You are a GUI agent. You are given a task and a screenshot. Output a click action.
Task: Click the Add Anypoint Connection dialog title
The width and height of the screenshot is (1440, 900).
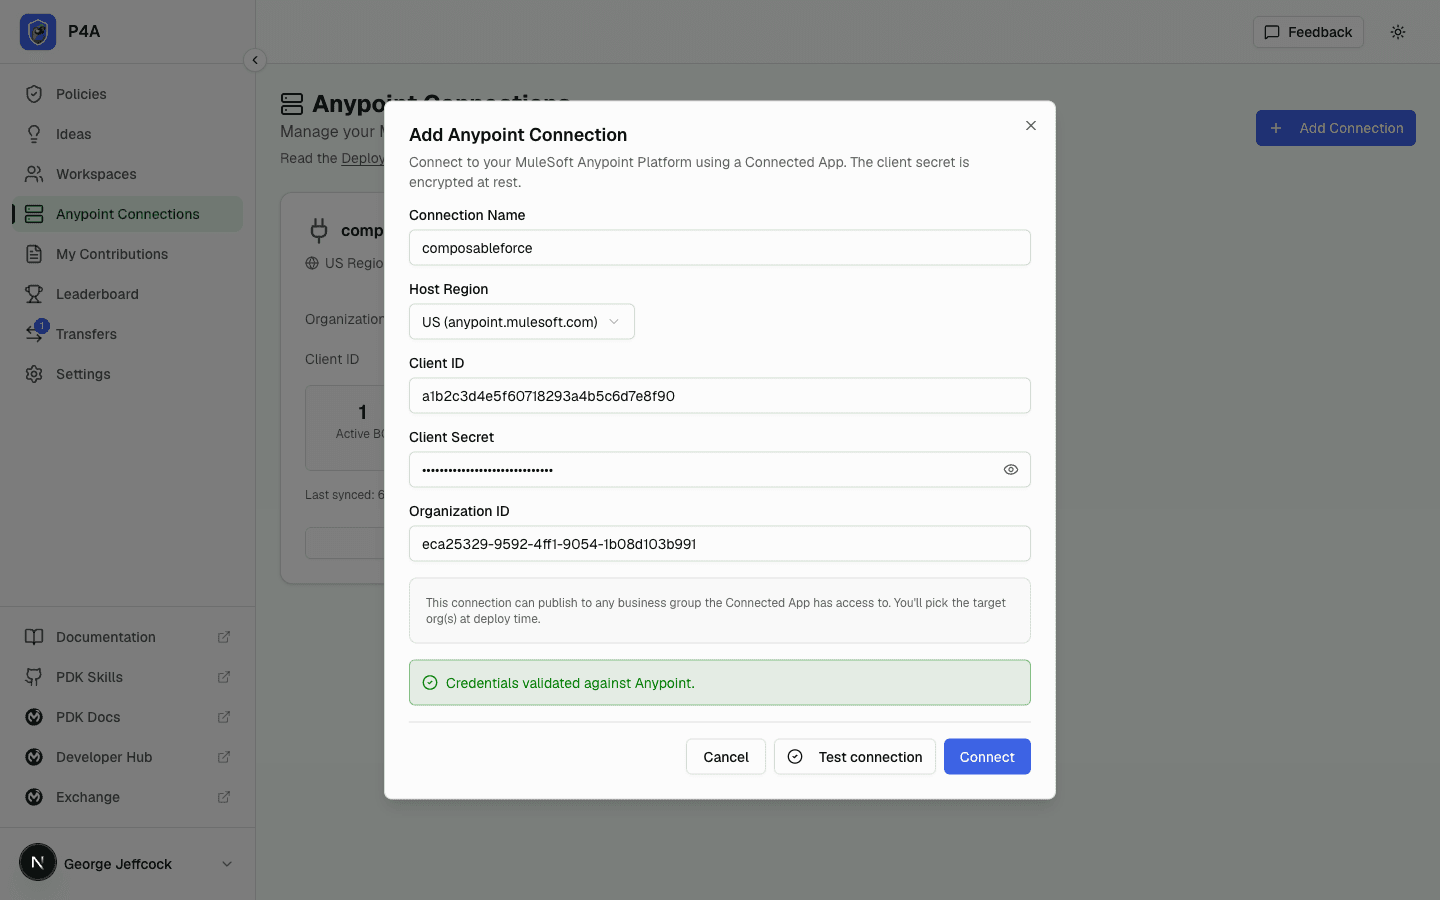(518, 135)
